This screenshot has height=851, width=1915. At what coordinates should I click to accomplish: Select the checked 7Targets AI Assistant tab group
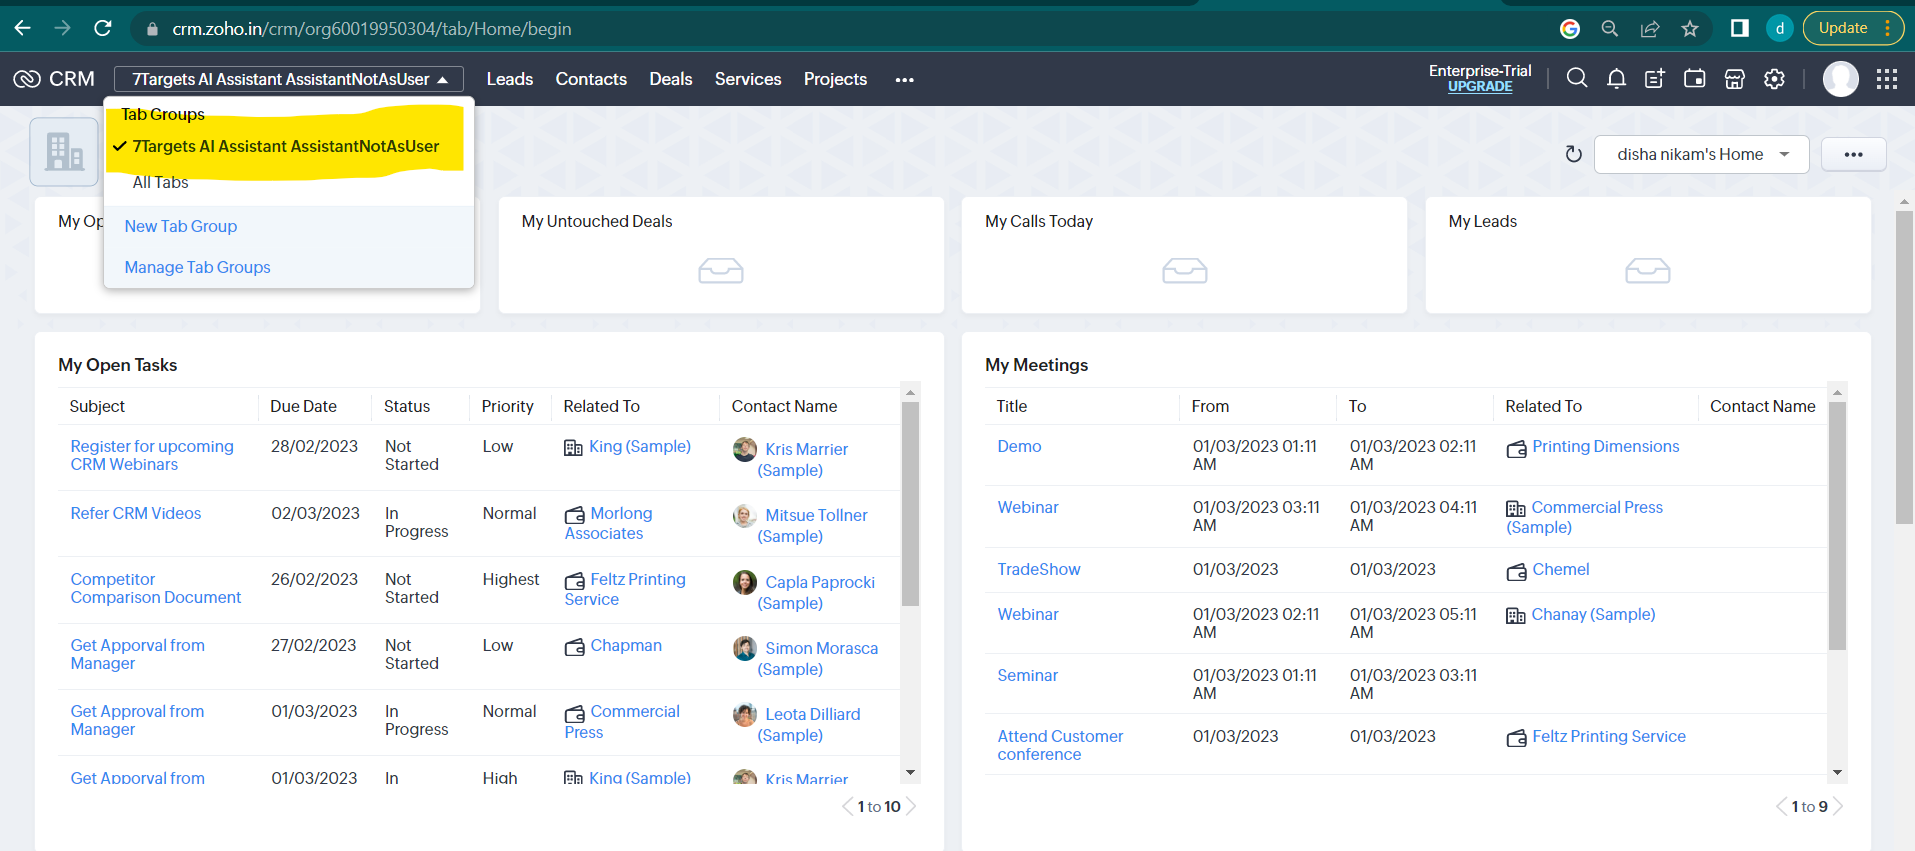click(x=285, y=146)
